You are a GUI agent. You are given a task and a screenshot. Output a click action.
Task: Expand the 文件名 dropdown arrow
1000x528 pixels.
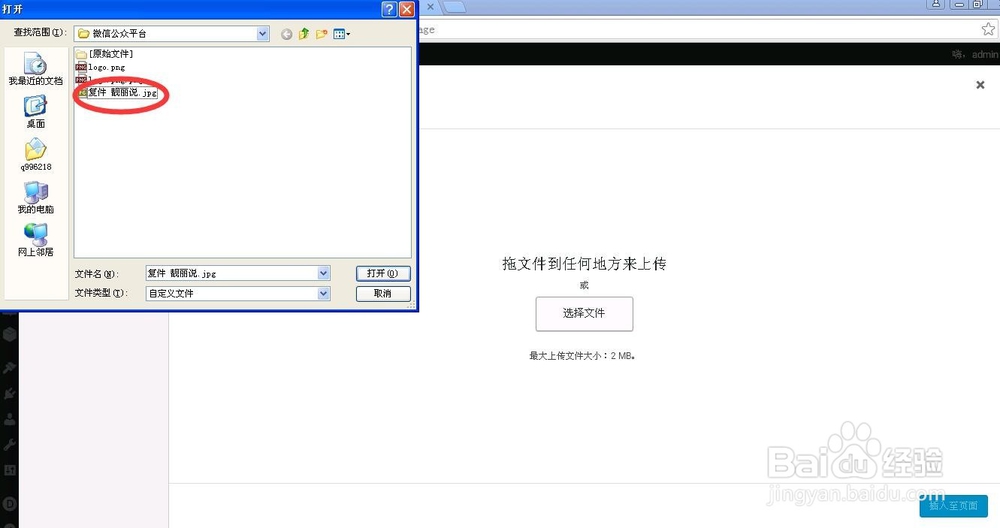[323, 274]
